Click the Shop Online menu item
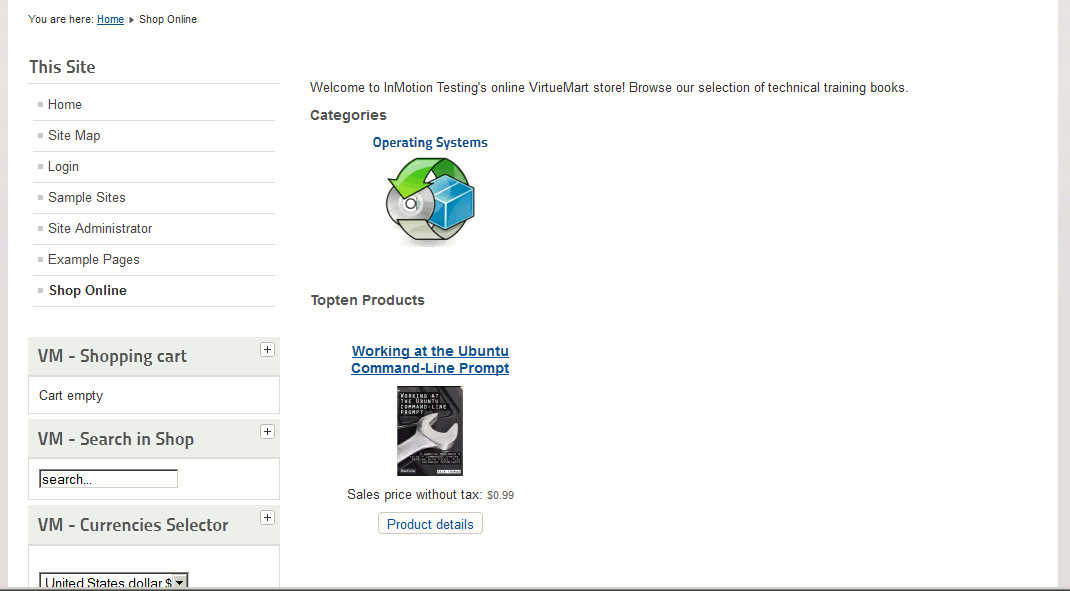Image resolution: width=1070 pixels, height=591 pixels. tap(88, 290)
